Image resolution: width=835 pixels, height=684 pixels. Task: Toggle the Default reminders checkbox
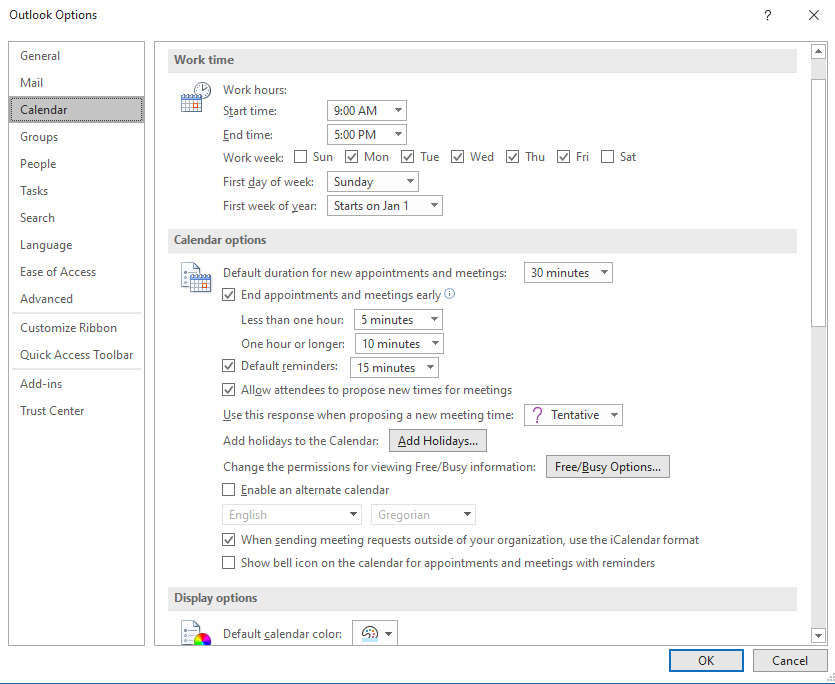pyautogui.click(x=228, y=366)
